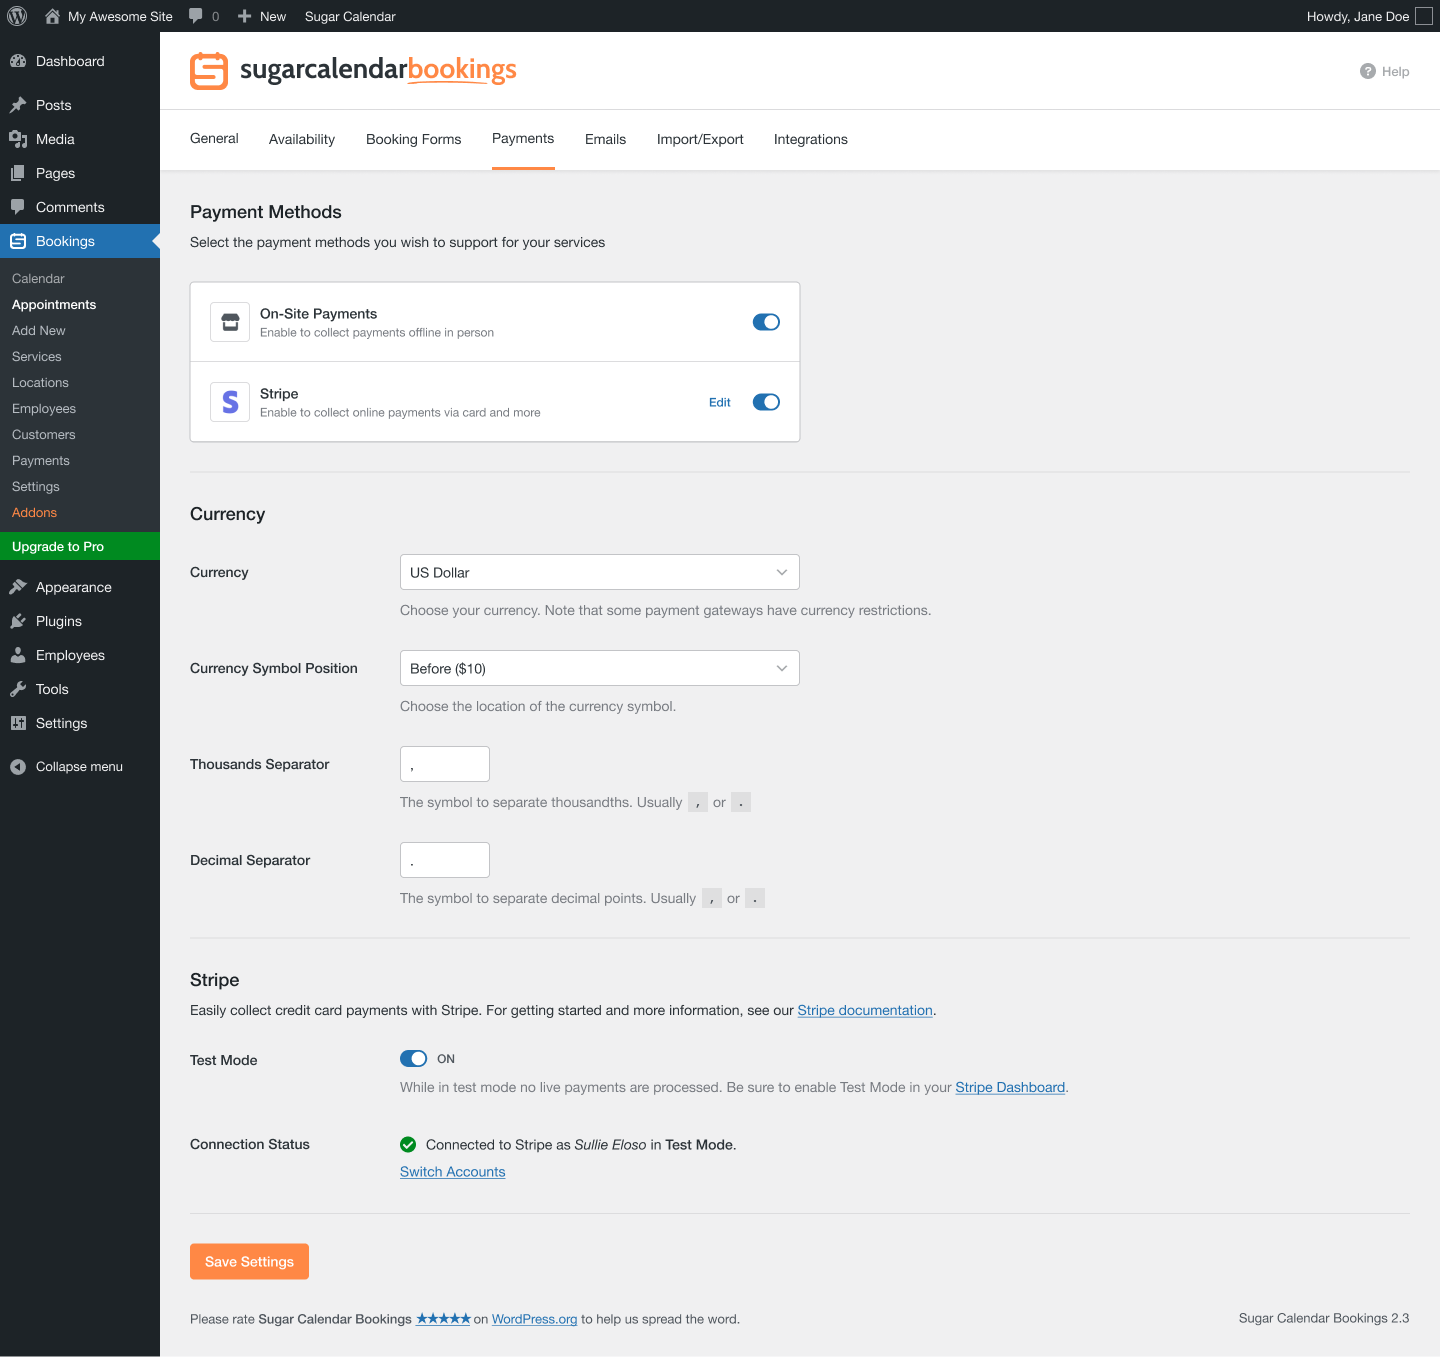
Task: Open the Stripe documentation link
Action: pos(864,1010)
